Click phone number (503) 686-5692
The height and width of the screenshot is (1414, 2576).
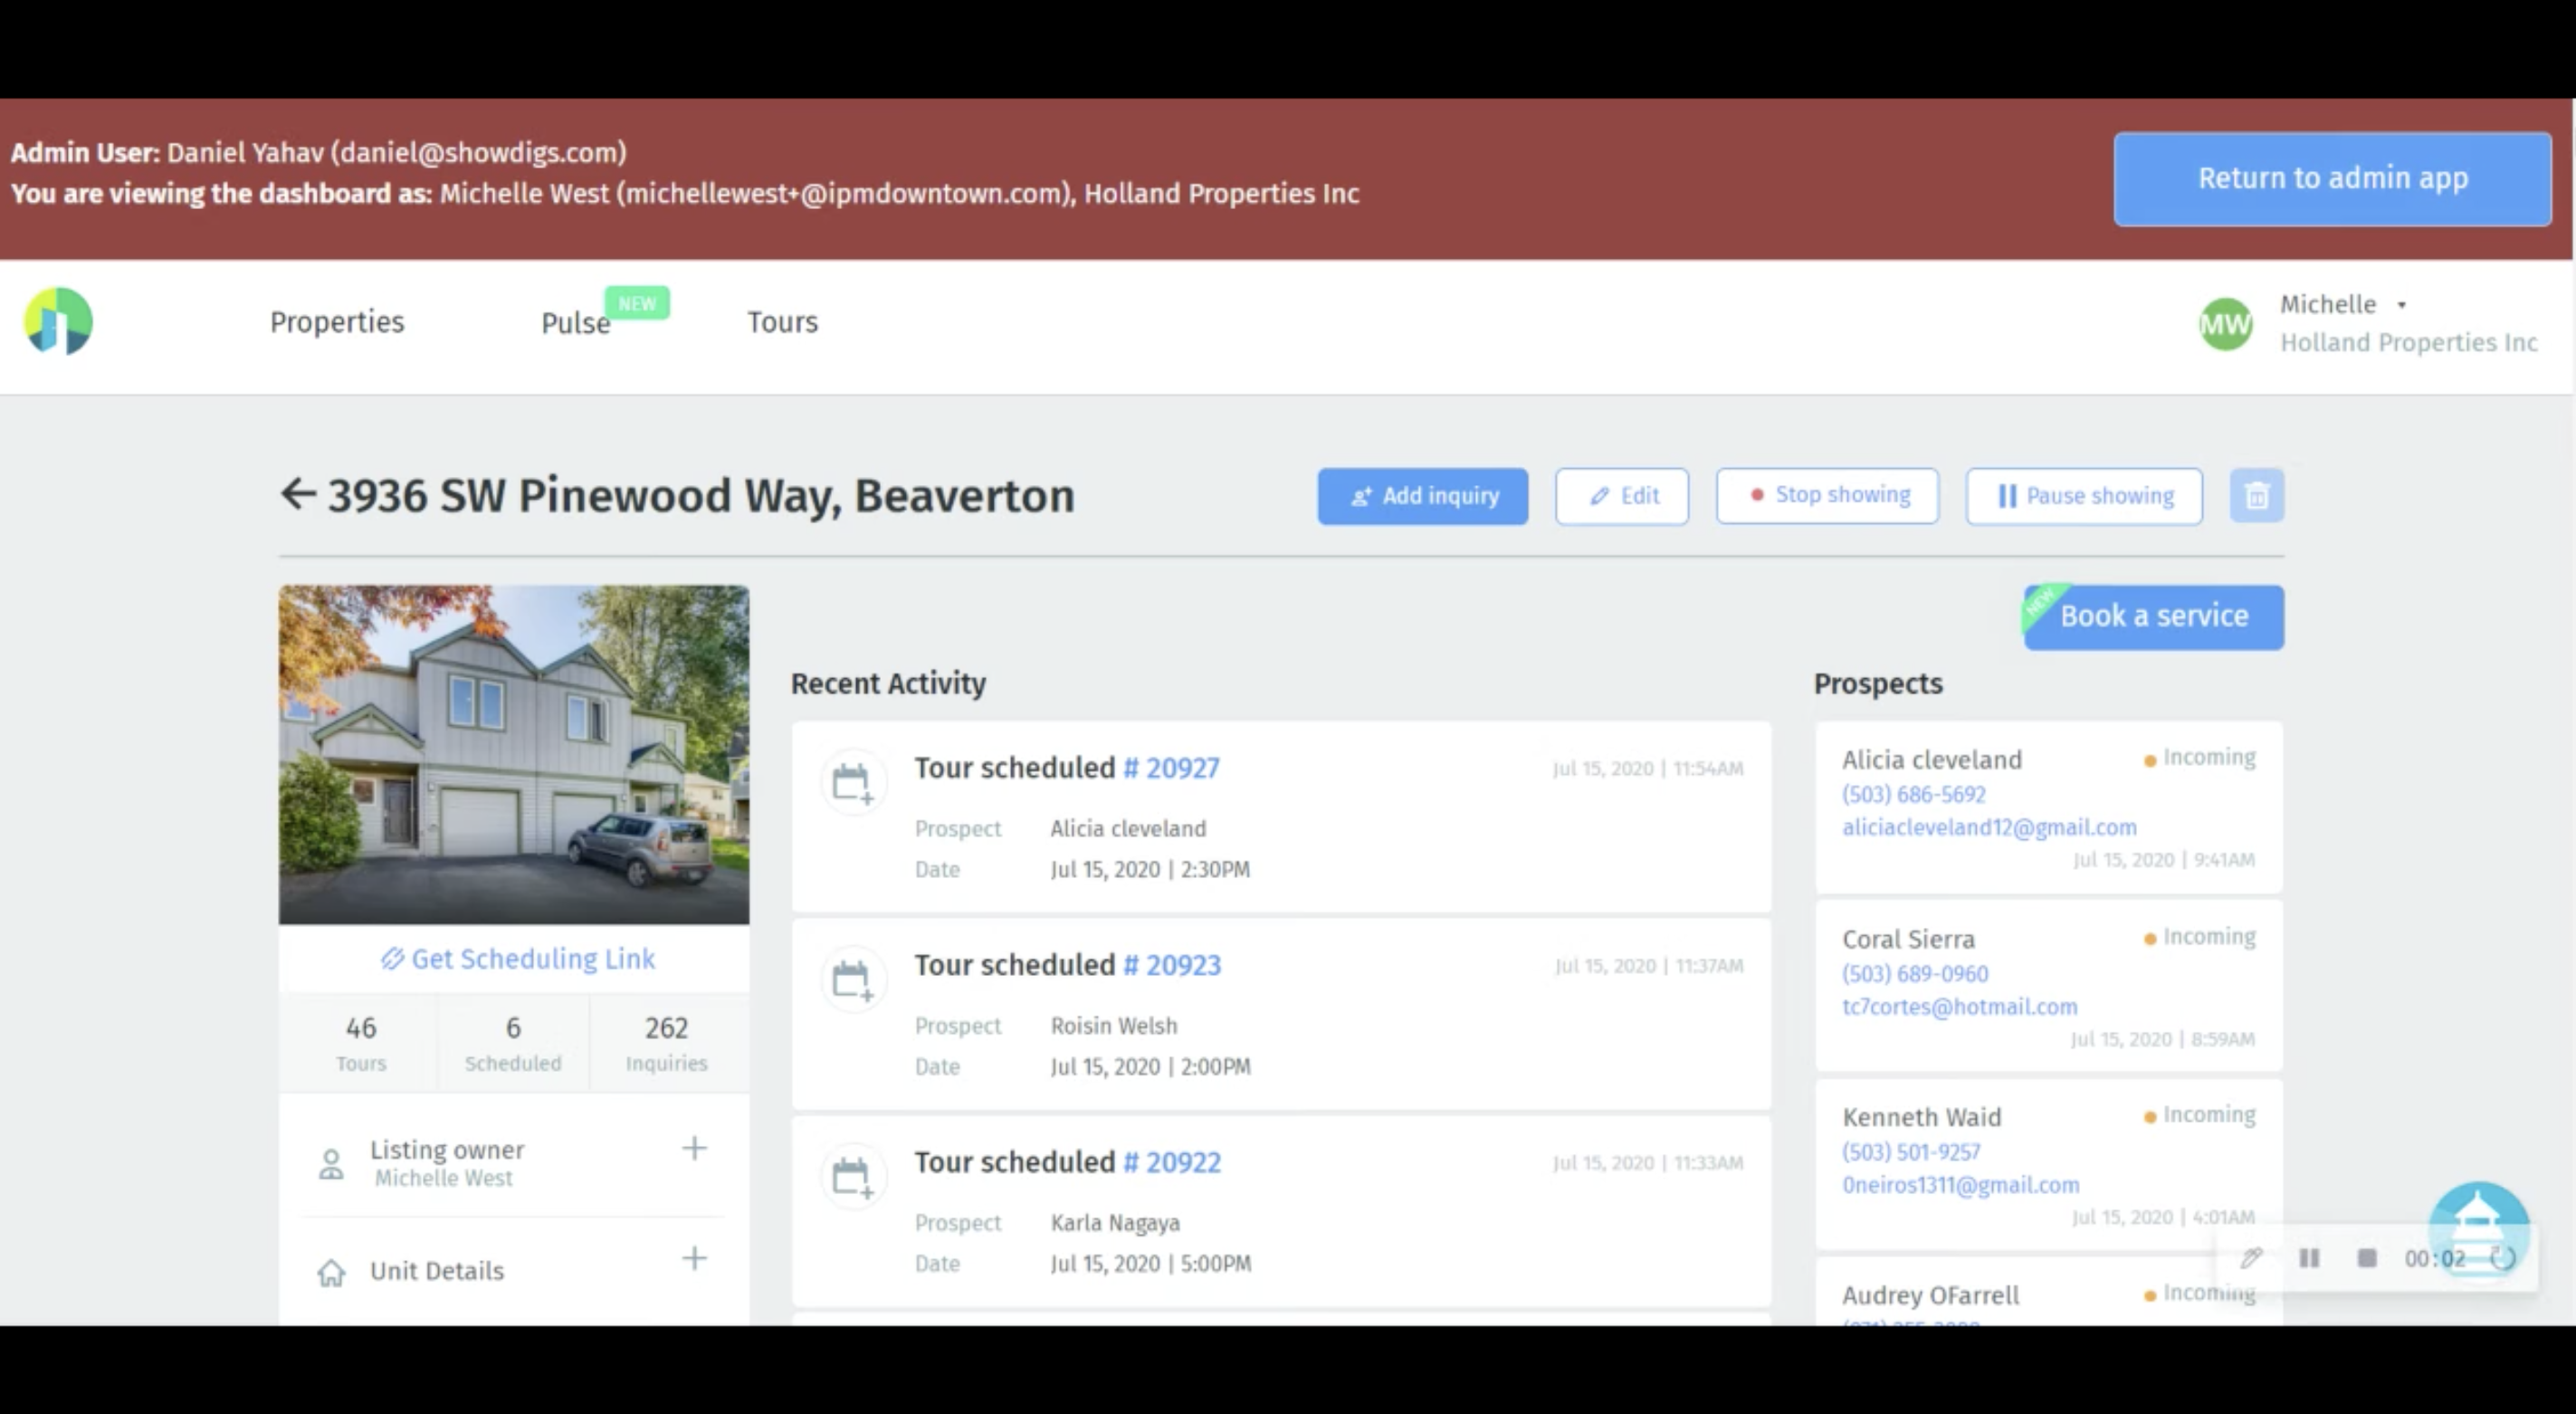pos(1914,794)
